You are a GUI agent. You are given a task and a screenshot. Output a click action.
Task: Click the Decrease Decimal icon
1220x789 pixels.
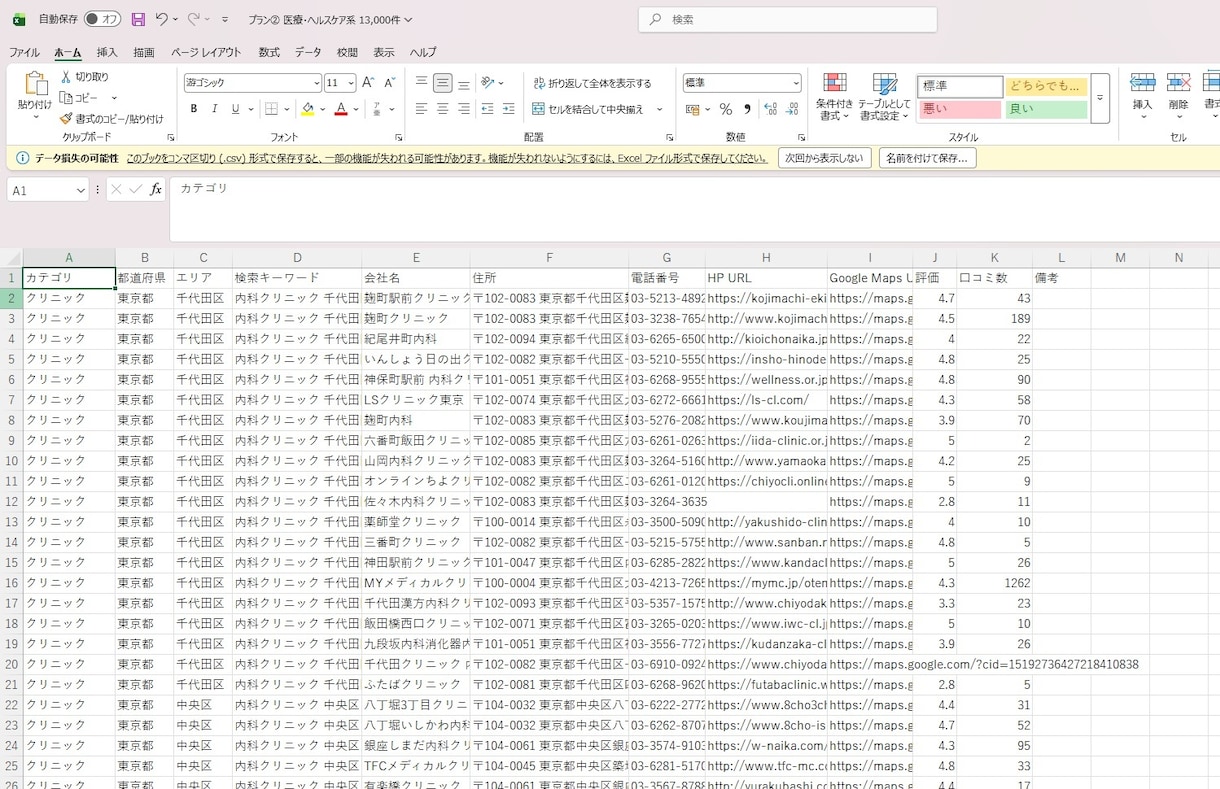794,109
